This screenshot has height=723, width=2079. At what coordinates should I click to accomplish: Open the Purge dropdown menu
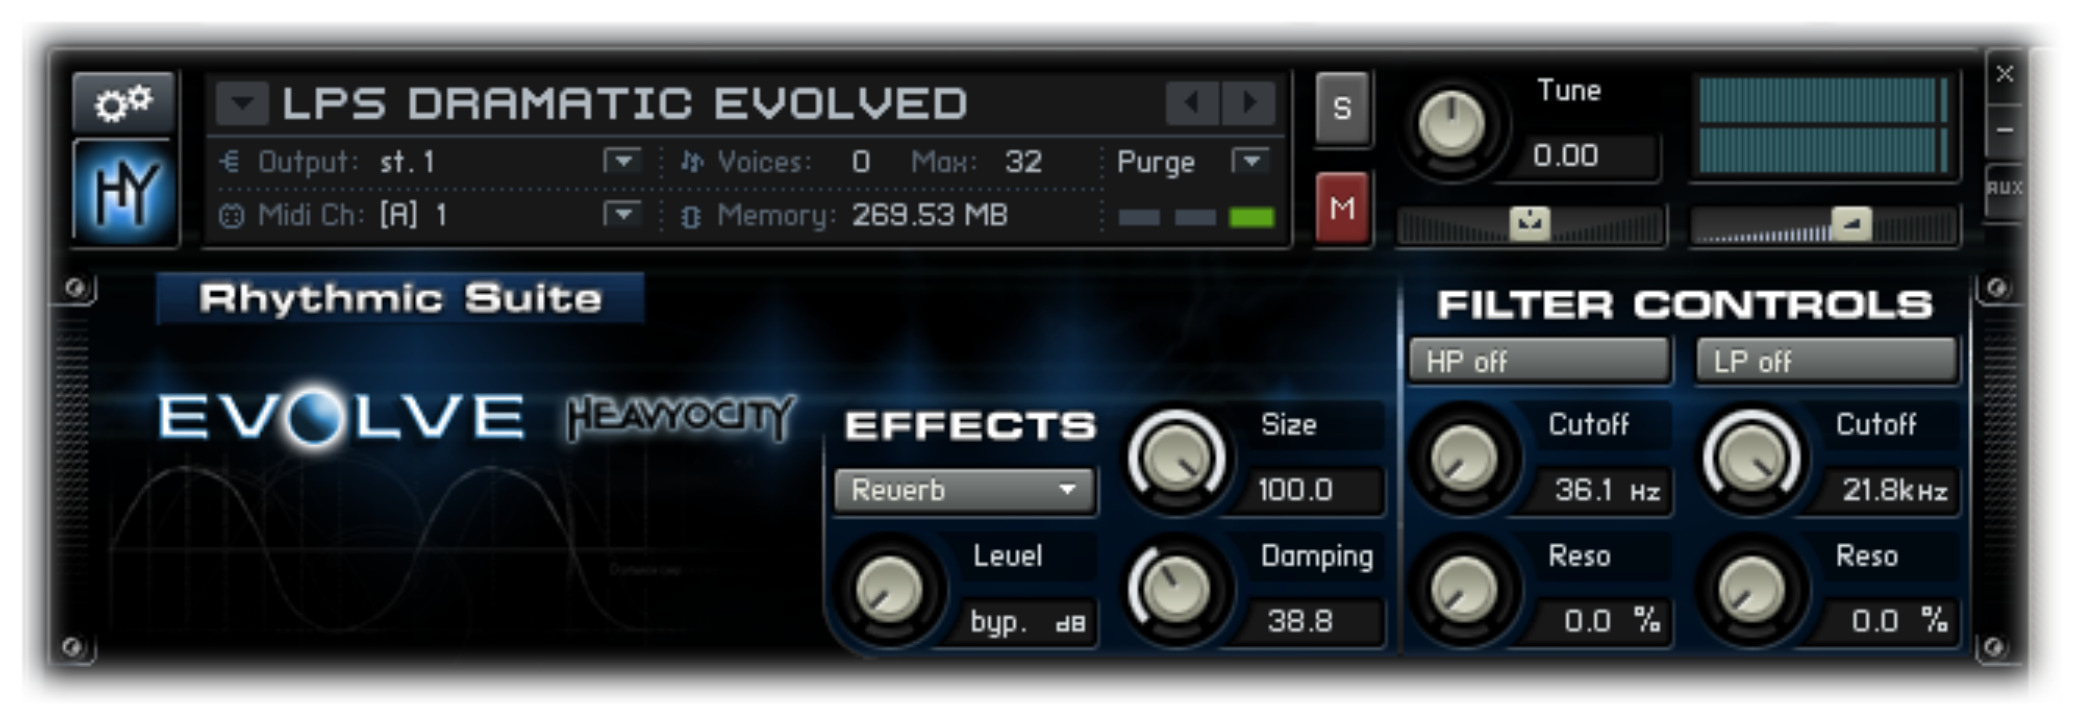[x=1251, y=160]
